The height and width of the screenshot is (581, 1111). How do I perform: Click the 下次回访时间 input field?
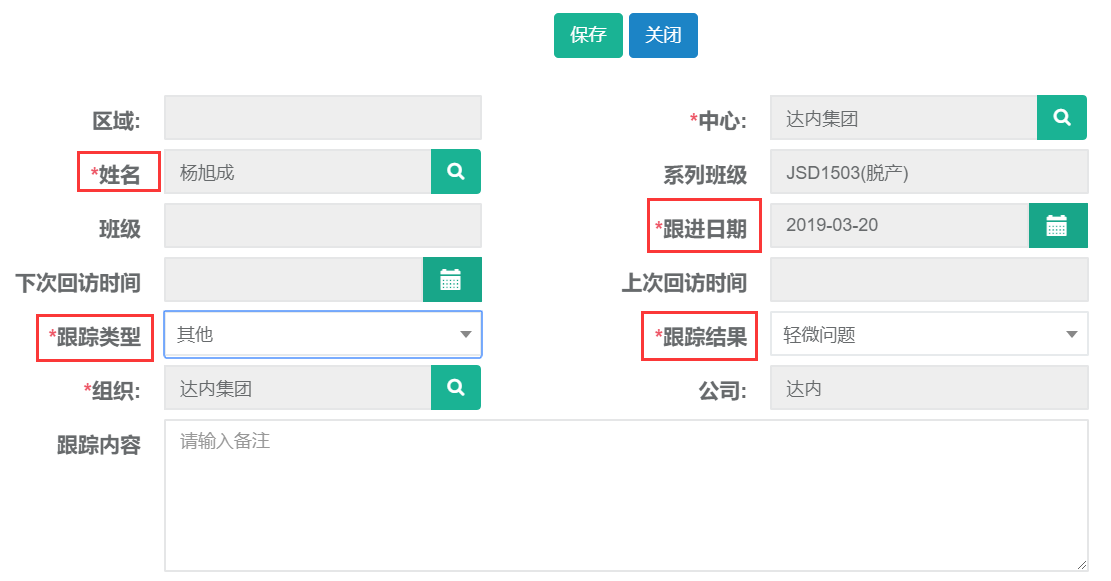coord(293,280)
